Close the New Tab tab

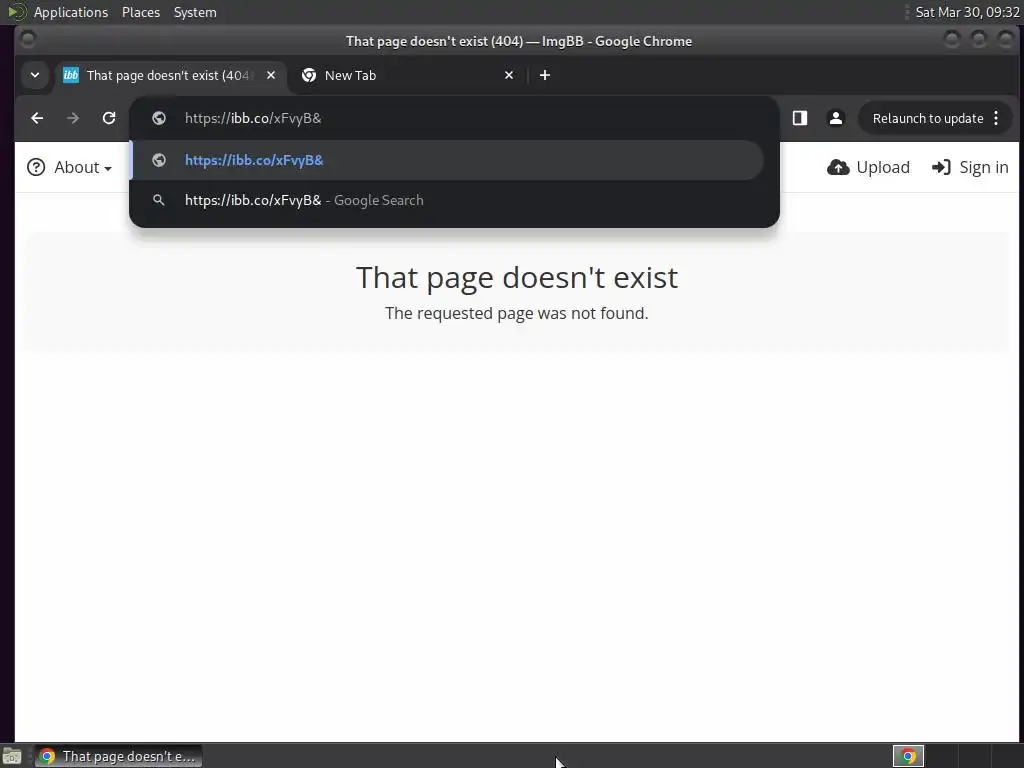point(509,75)
